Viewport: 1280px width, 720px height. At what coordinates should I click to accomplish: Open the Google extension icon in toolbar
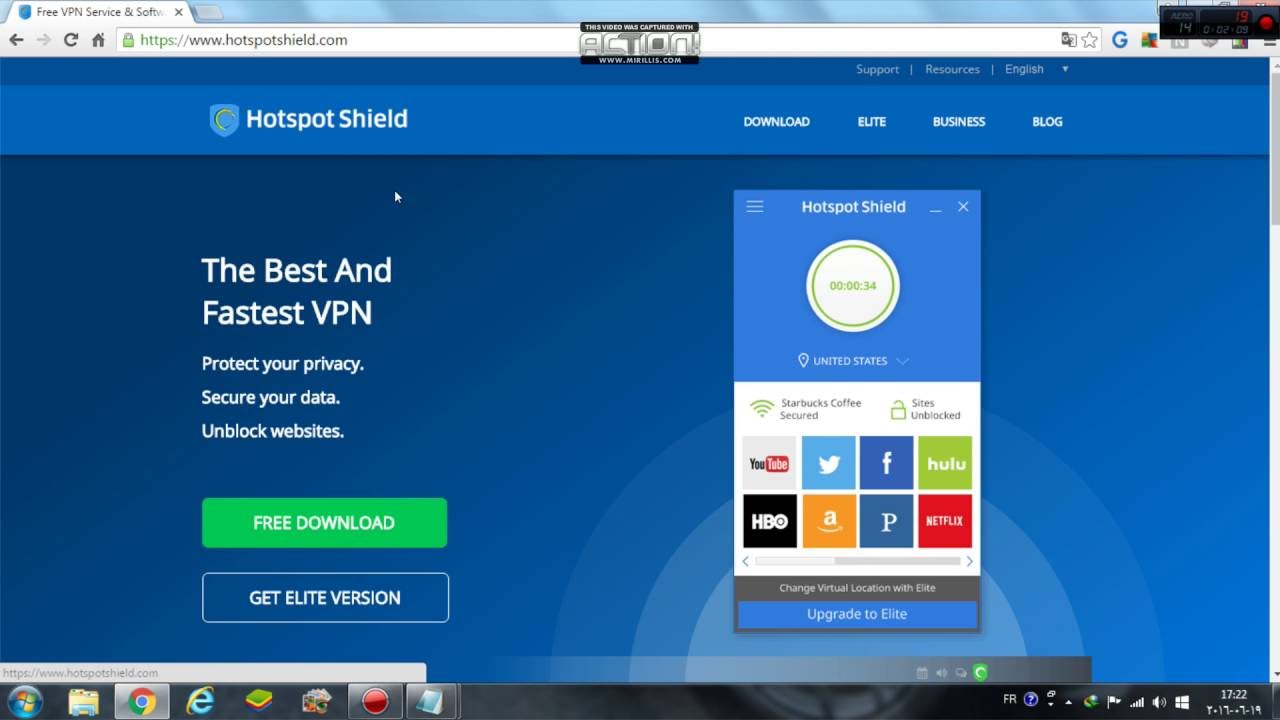tap(1120, 40)
